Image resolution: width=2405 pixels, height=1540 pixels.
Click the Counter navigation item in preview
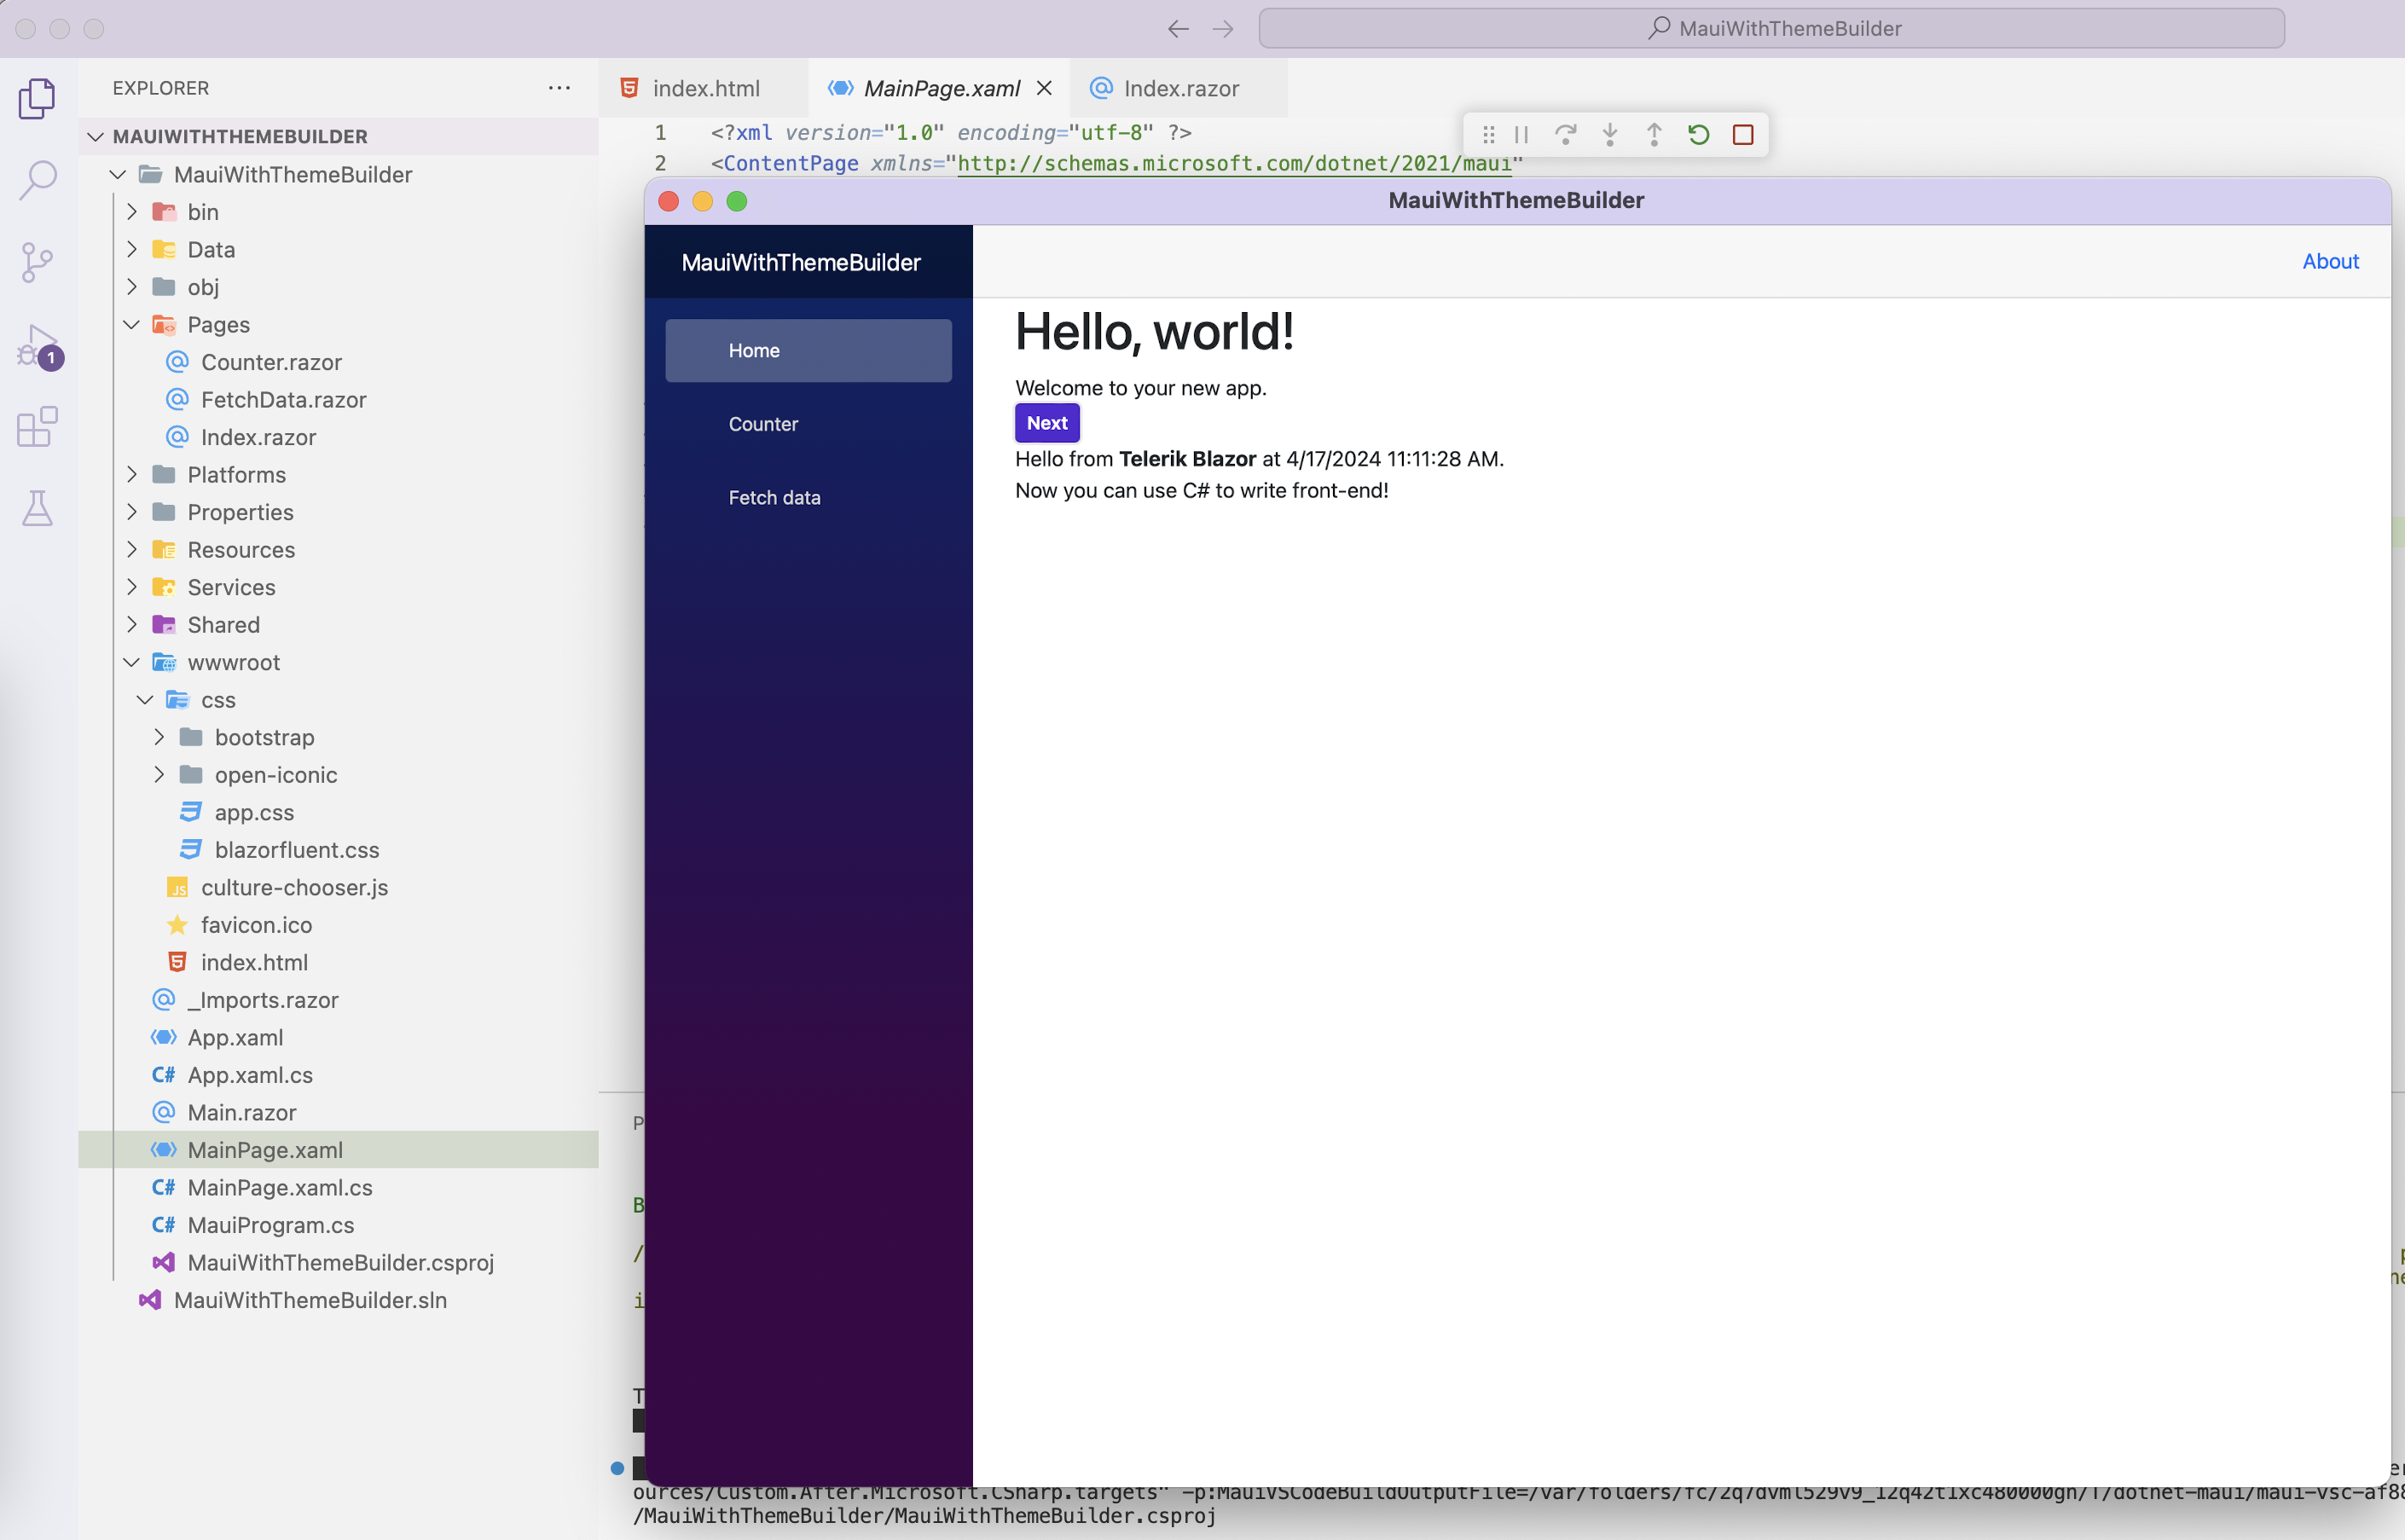[762, 424]
